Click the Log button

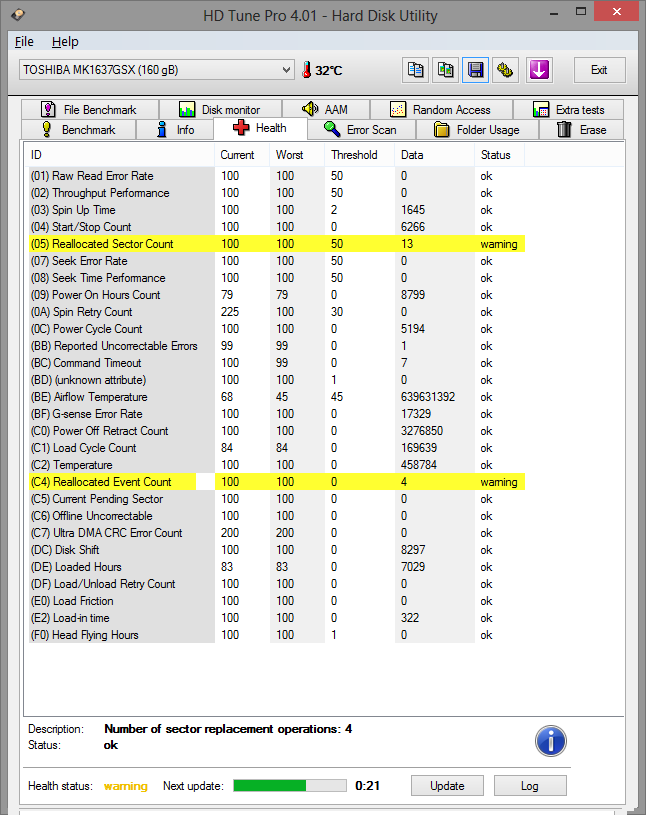pyautogui.click(x=530, y=785)
